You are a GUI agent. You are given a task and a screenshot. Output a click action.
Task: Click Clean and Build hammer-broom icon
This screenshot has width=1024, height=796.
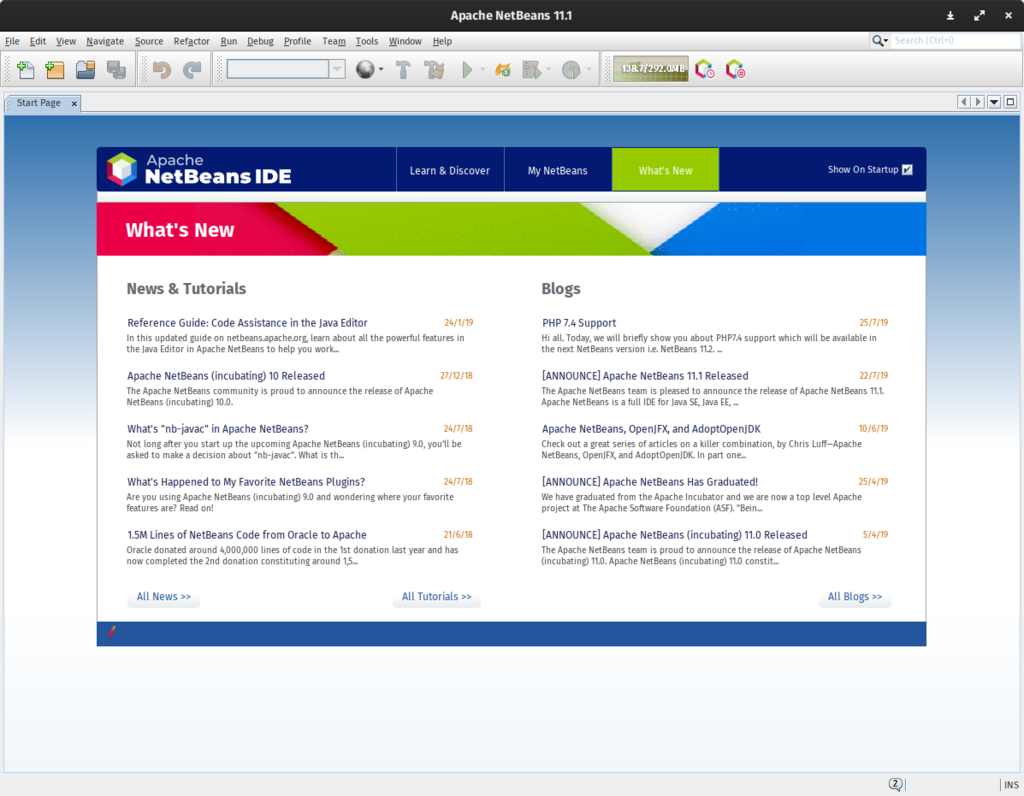point(434,69)
